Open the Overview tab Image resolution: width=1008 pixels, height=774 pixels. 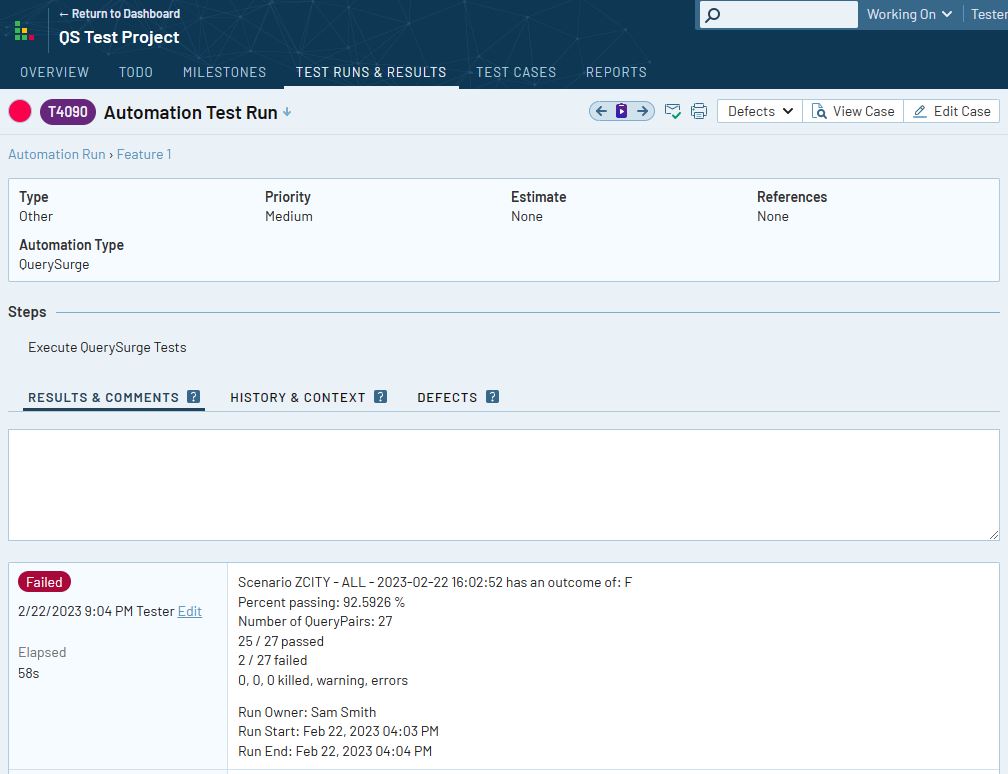click(55, 72)
